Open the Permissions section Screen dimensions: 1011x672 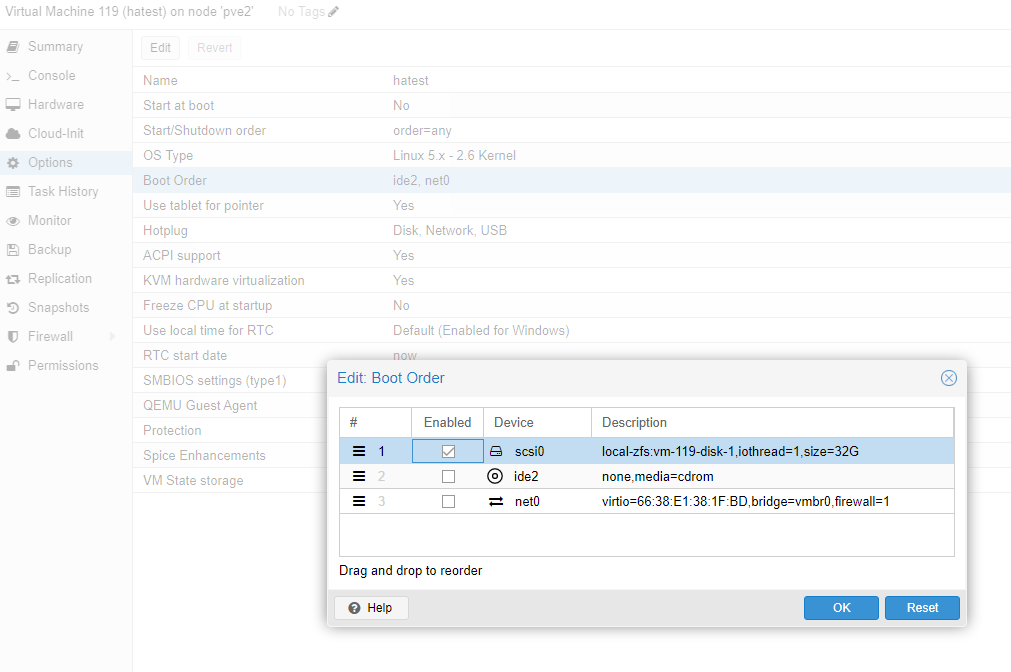[x=66, y=366]
